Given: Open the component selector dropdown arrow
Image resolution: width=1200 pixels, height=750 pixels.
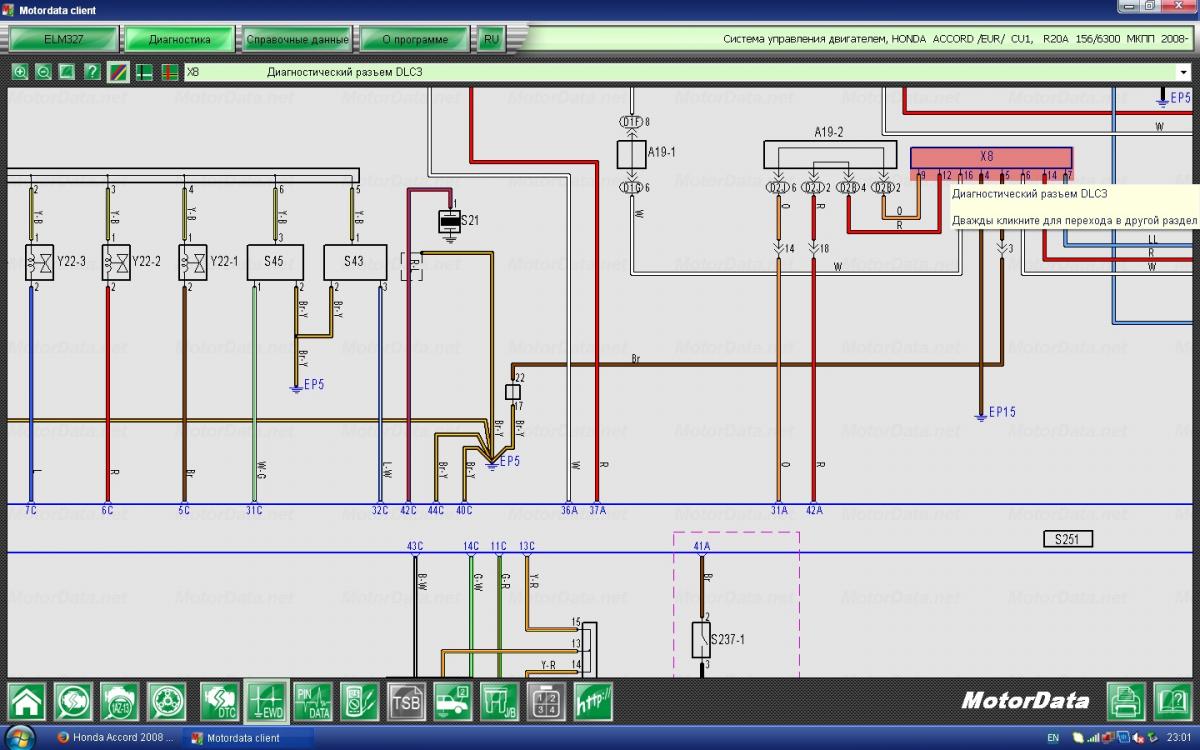Looking at the screenshot, I should coord(1184,72).
